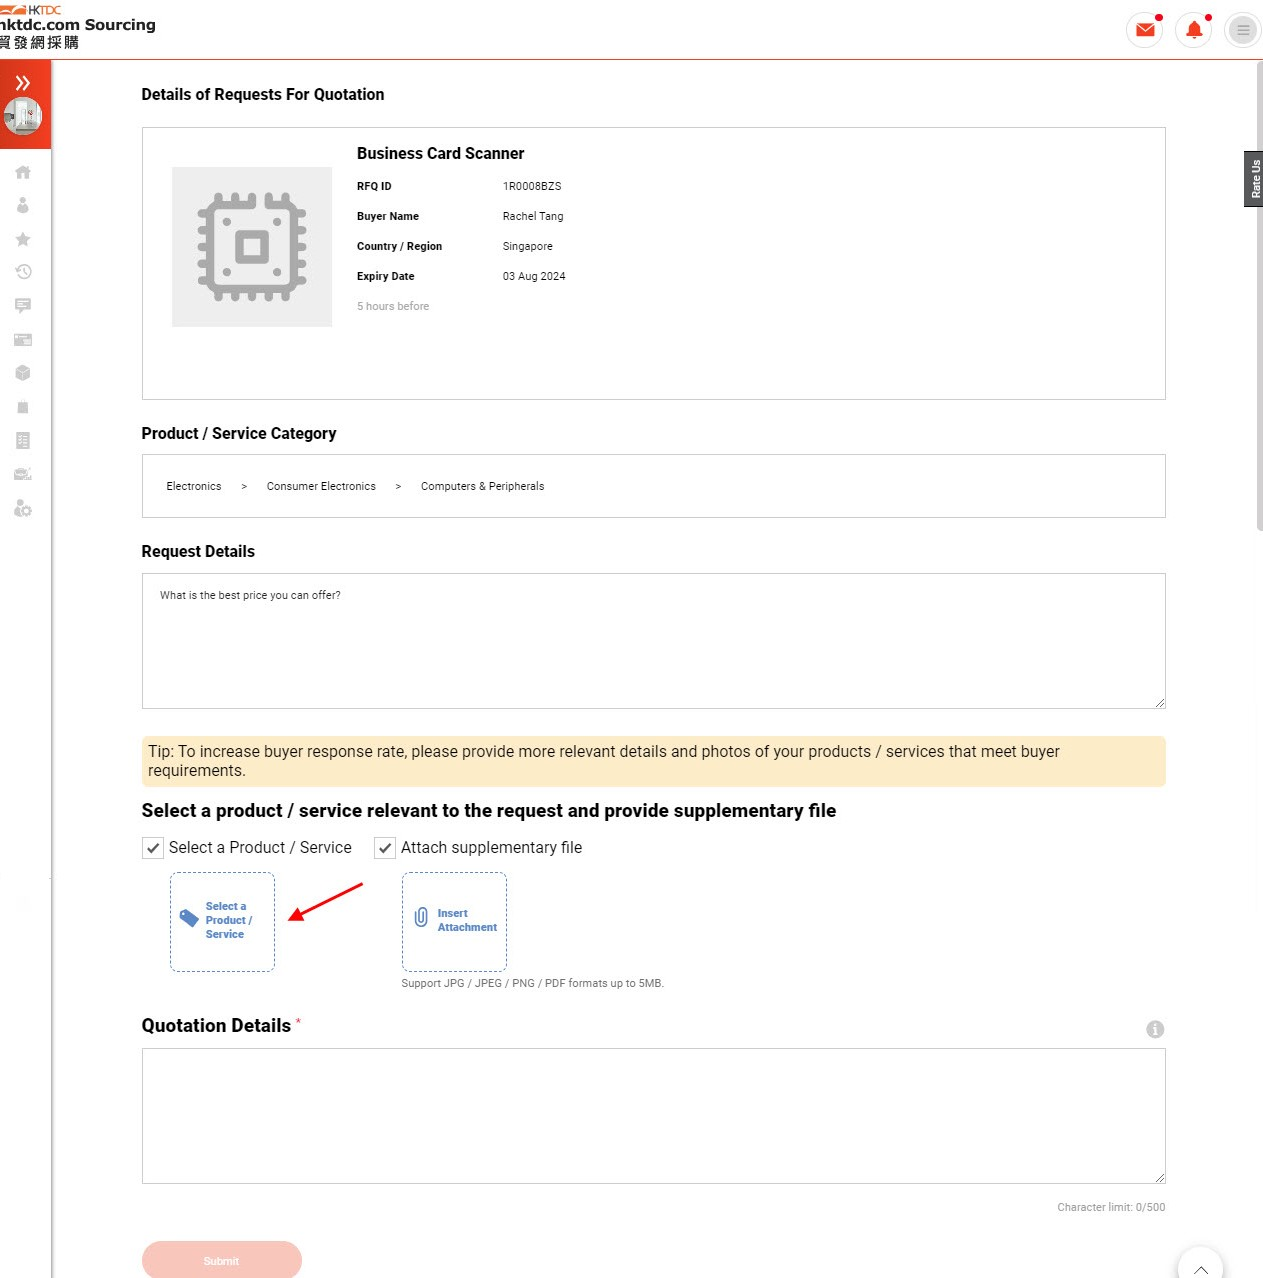Select the Consumer Electronics breadcrumb

point(321,487)
